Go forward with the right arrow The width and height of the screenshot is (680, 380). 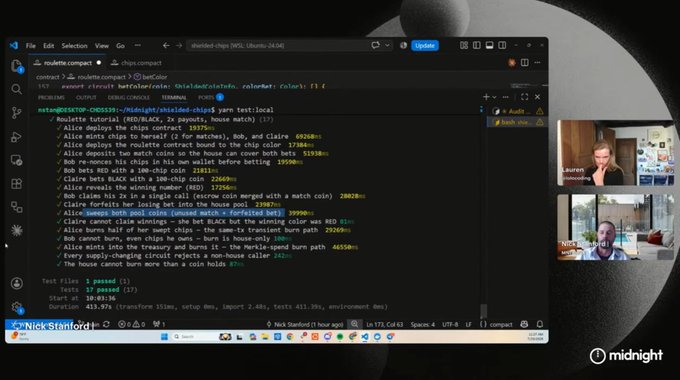(x=179, y=46)
